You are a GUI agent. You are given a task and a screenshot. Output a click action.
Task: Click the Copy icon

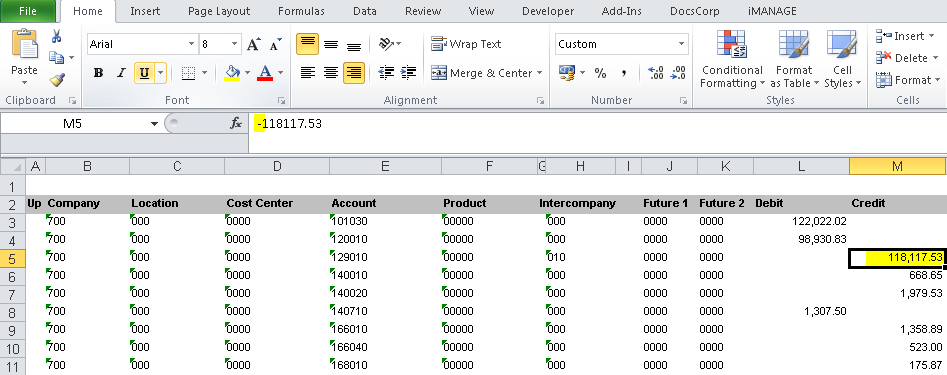pos(56,58)
